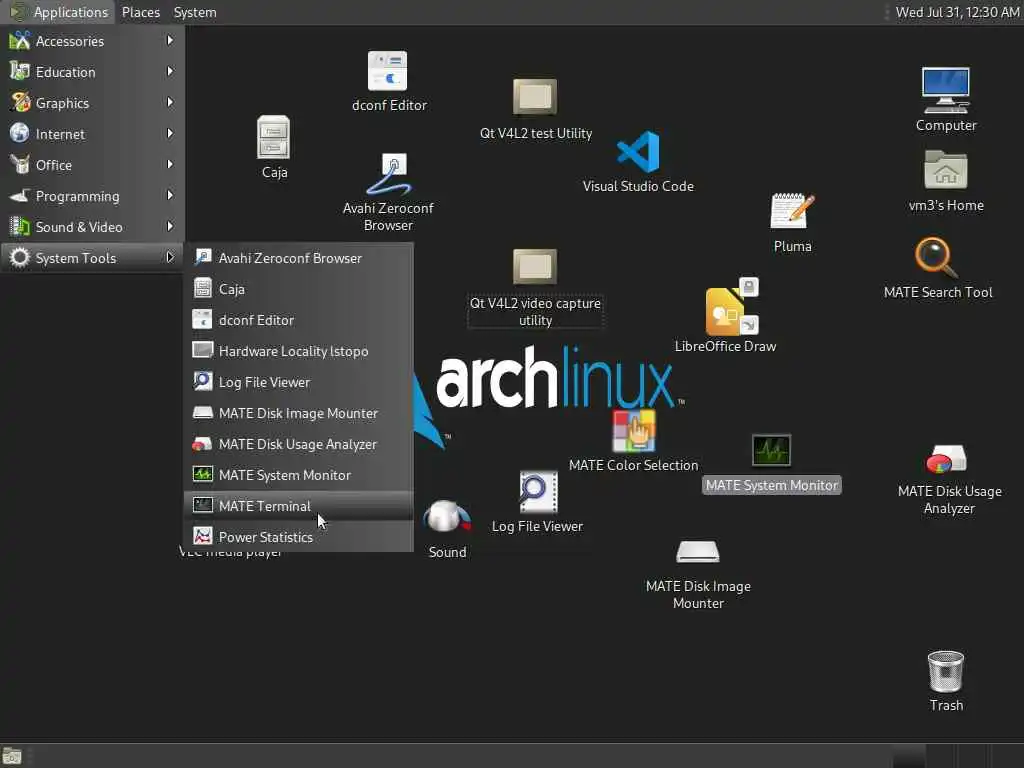Image resolution: width=1024 pixels, height=768 pixels.
Task: Click the MATE Terminal icon in the submenu
Action: click(x=202, y=505)
